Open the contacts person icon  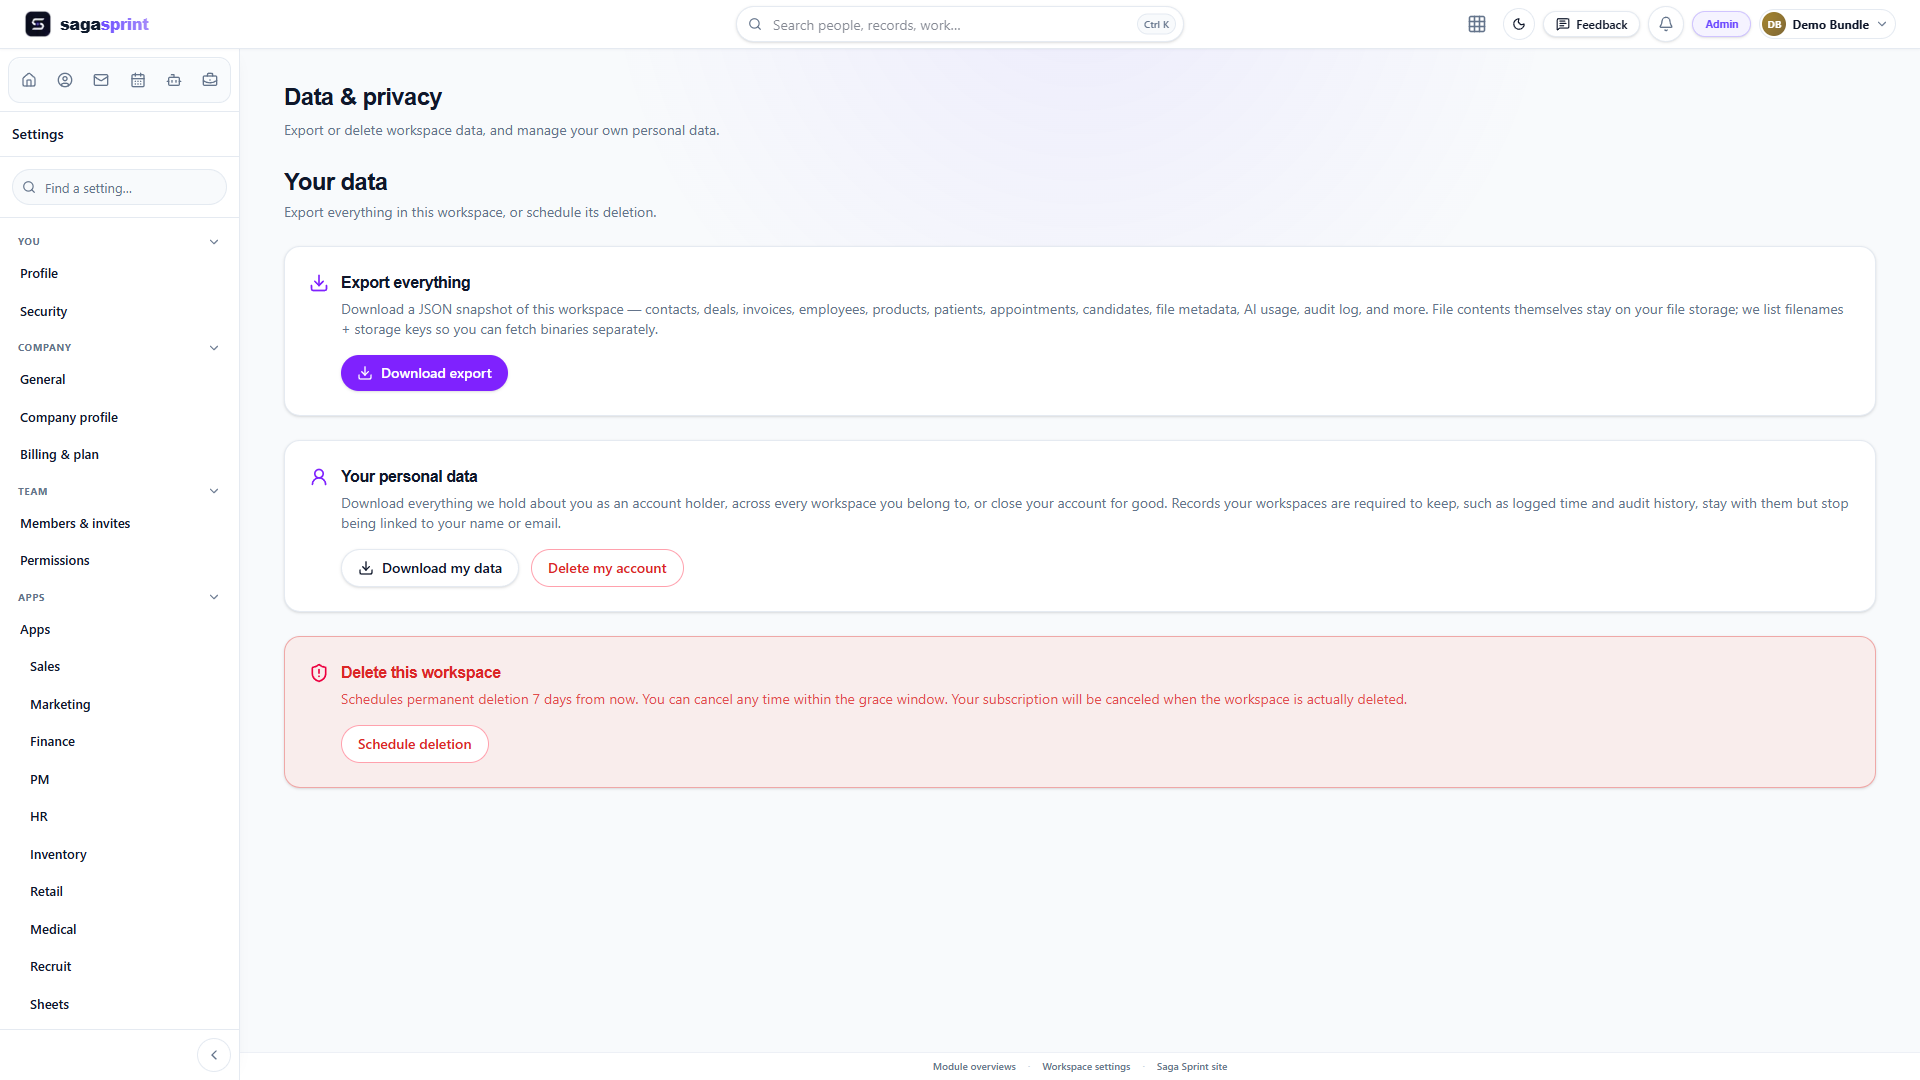pyautogui.click(x=65, y=80)
